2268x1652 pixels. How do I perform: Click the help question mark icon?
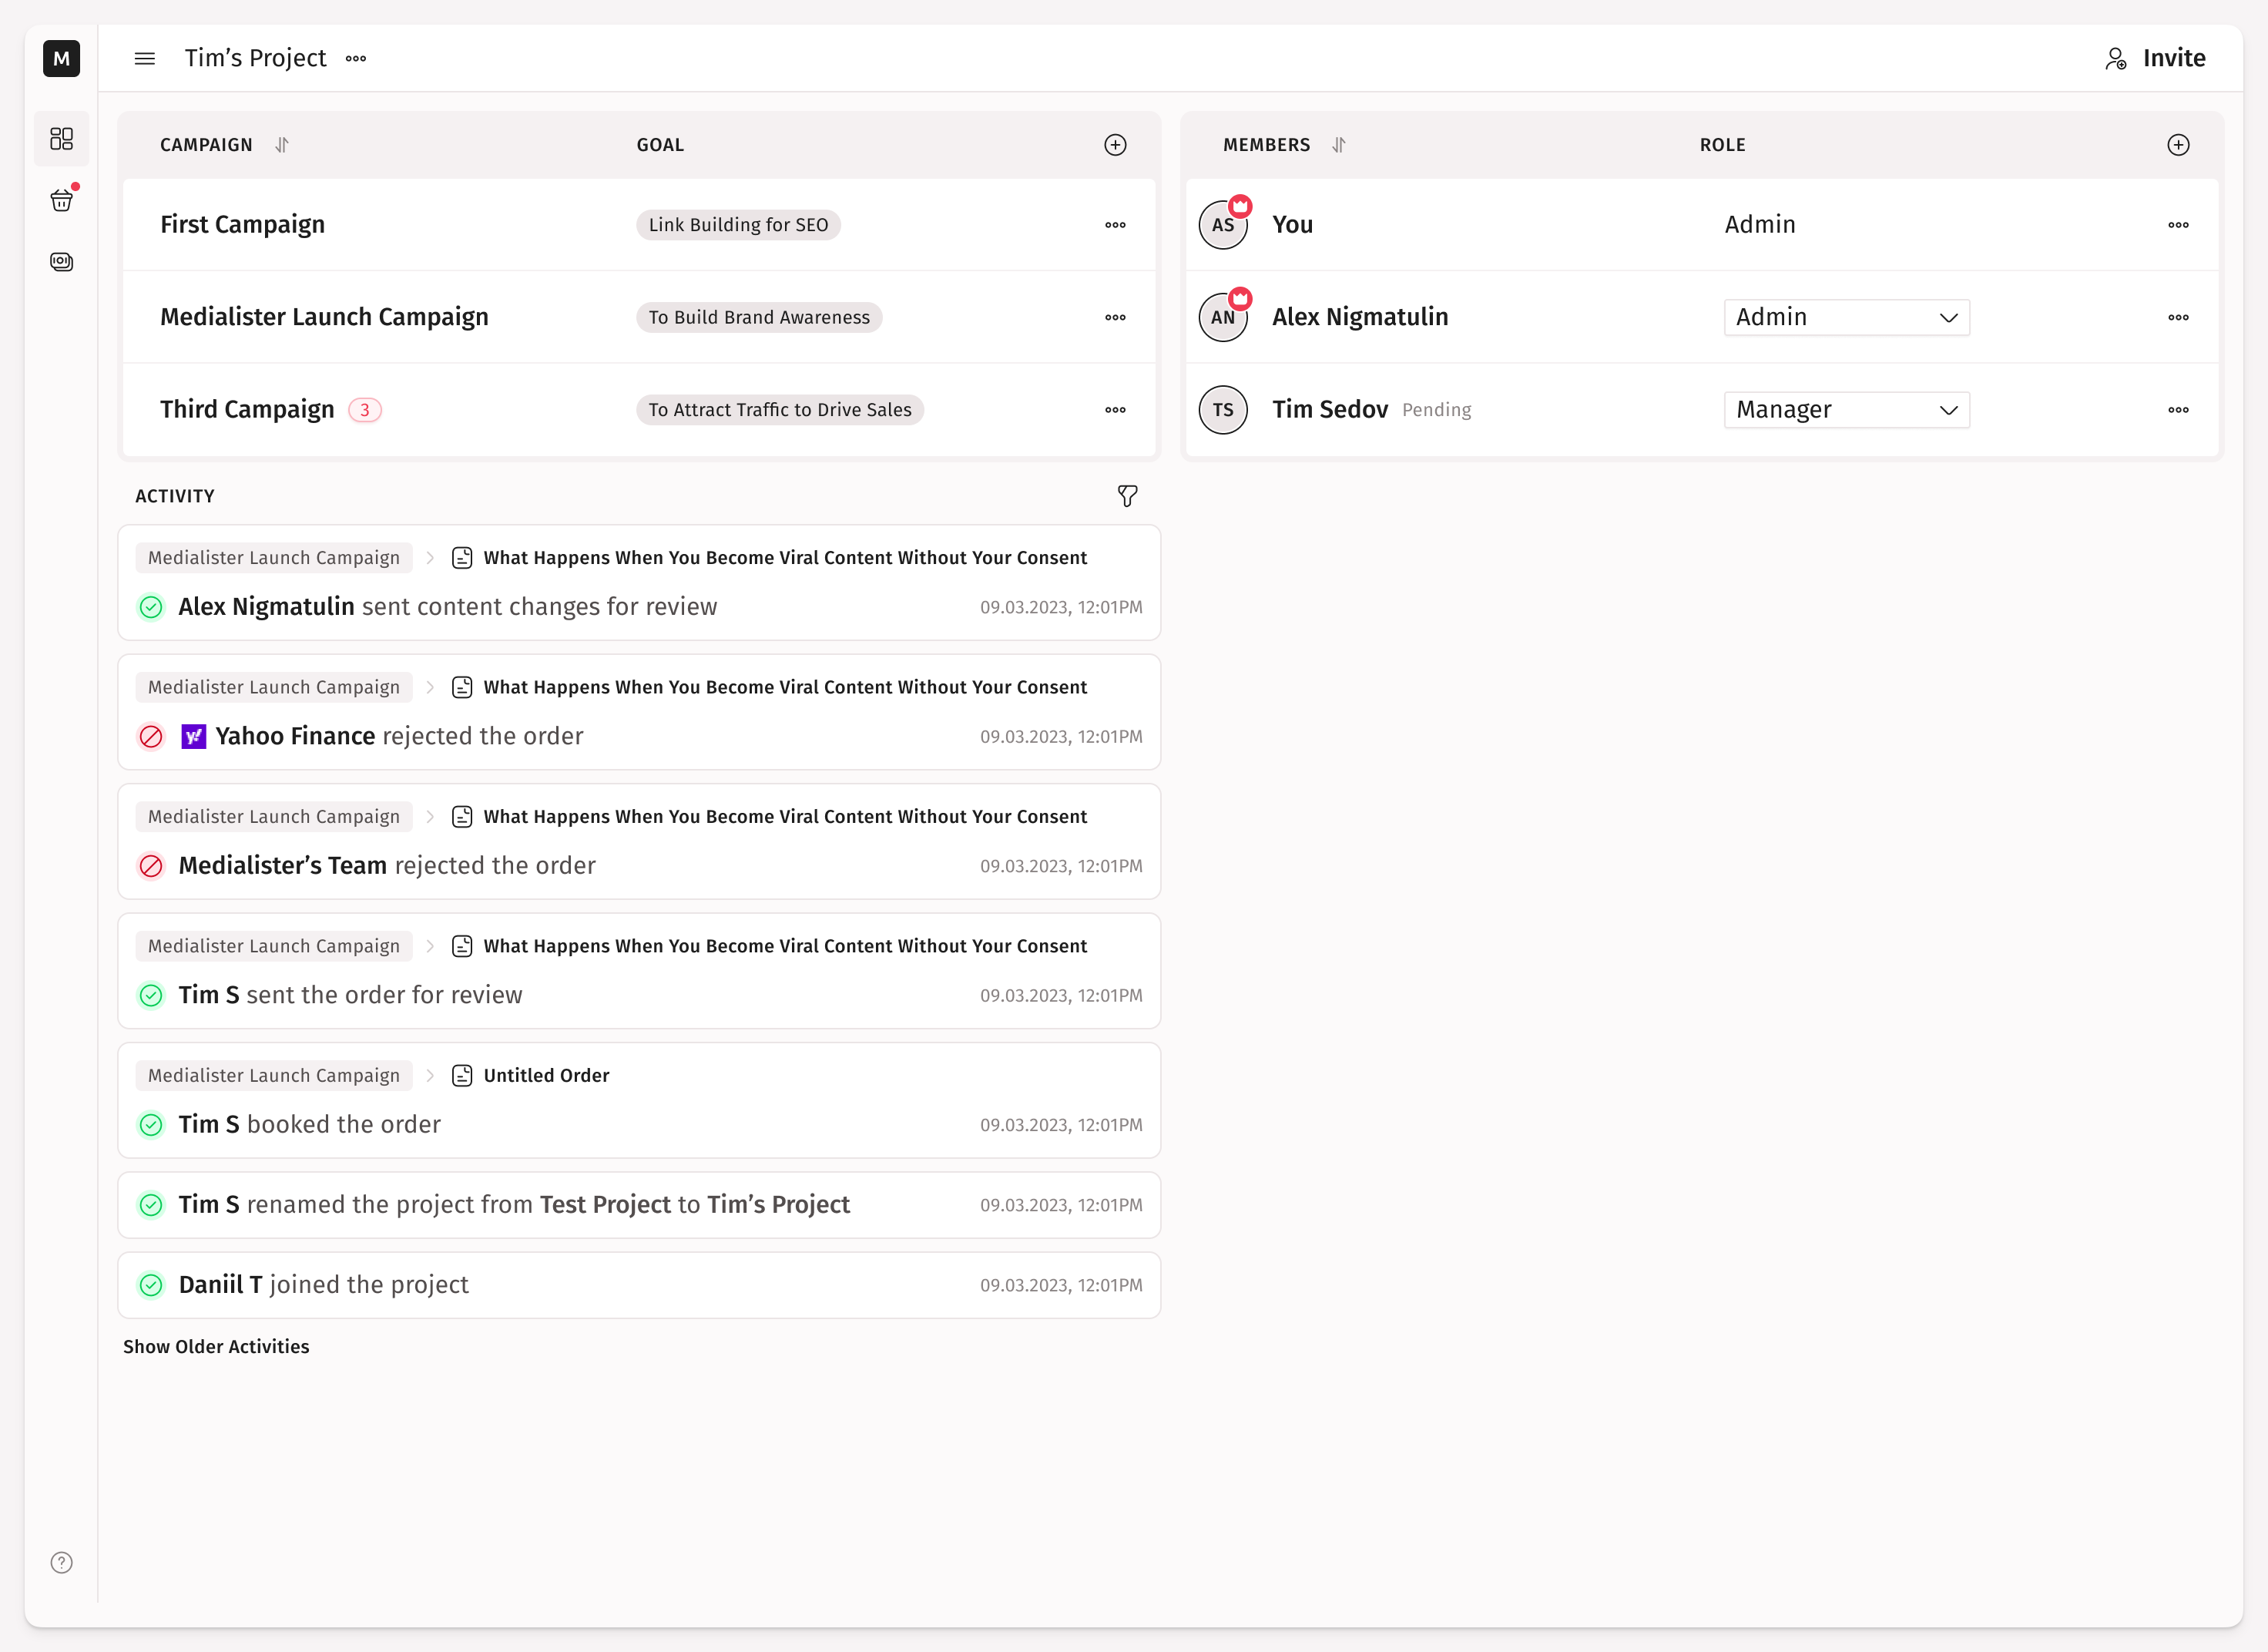[x=62, y=1562]
